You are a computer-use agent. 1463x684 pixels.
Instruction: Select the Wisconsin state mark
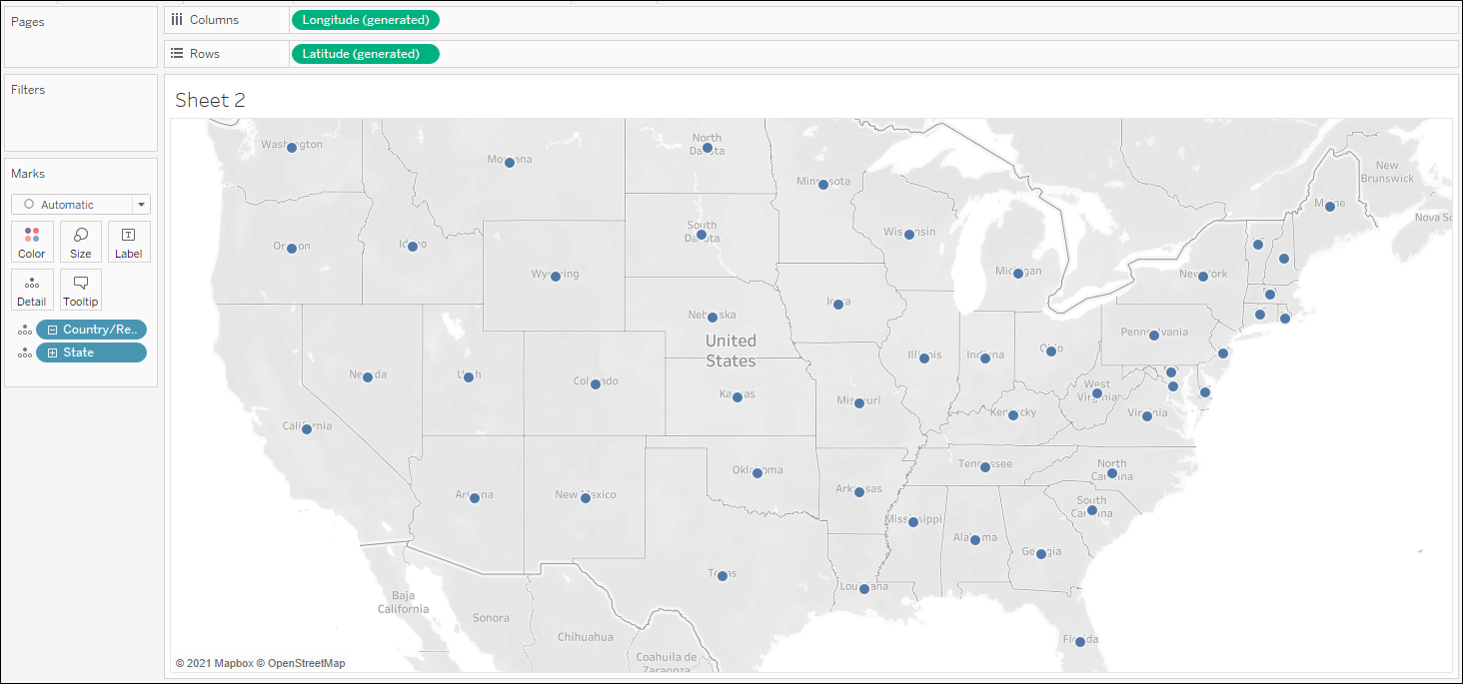pos(909,235)
